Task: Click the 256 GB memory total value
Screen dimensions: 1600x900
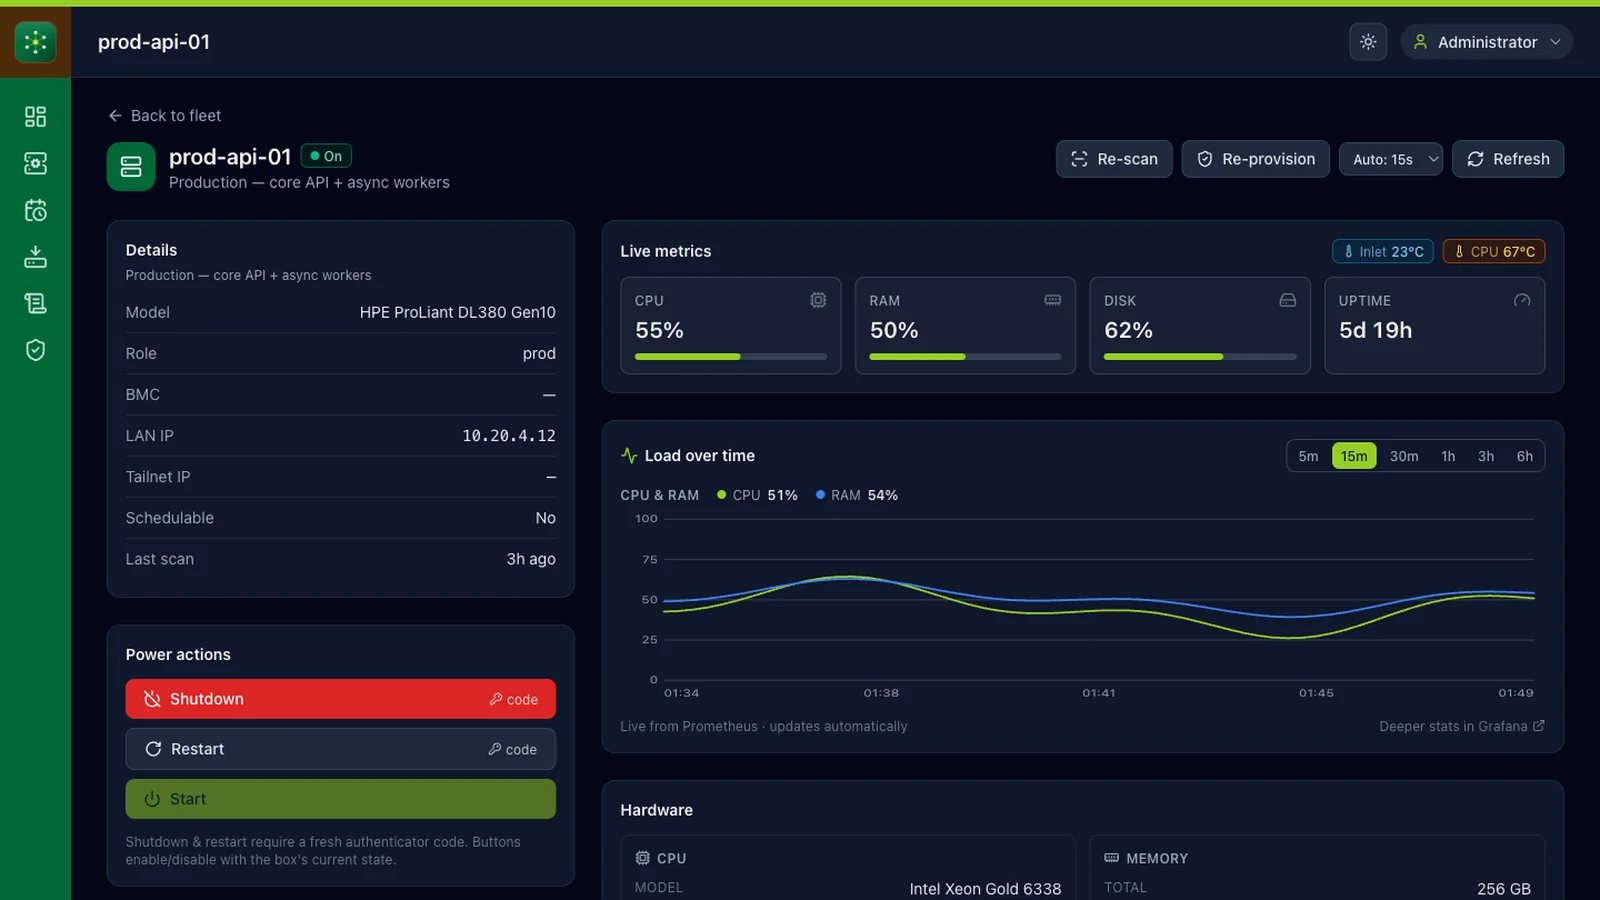Action: pos(1504,888)
